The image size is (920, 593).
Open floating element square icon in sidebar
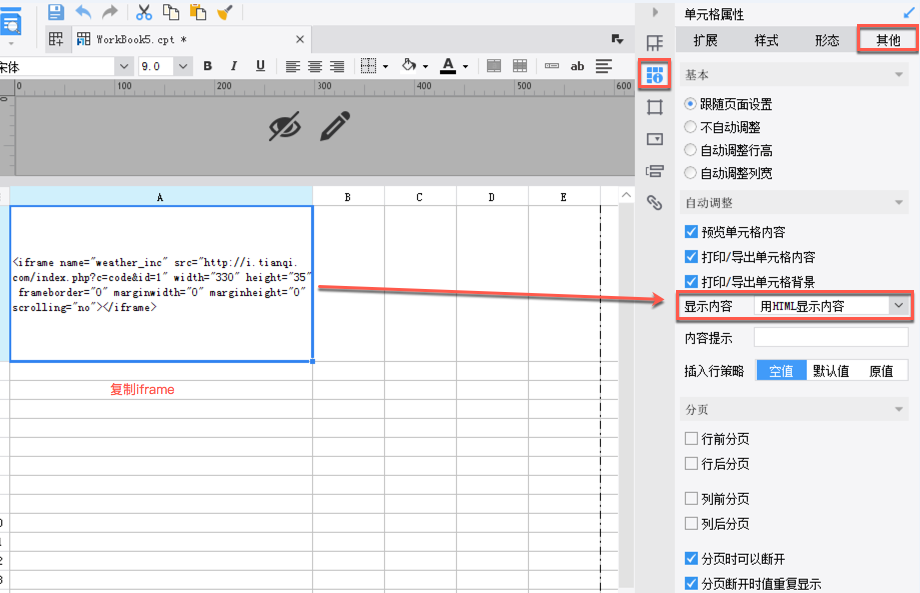pyautogui.click(x=655, y=107)
